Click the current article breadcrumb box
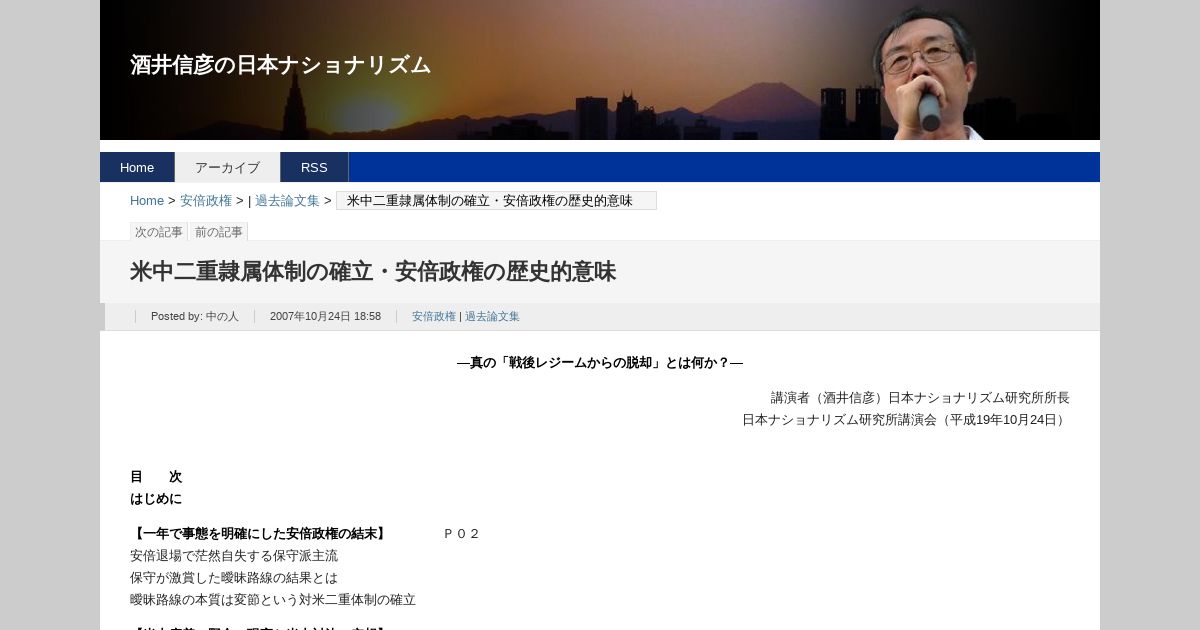 point(496,200)
